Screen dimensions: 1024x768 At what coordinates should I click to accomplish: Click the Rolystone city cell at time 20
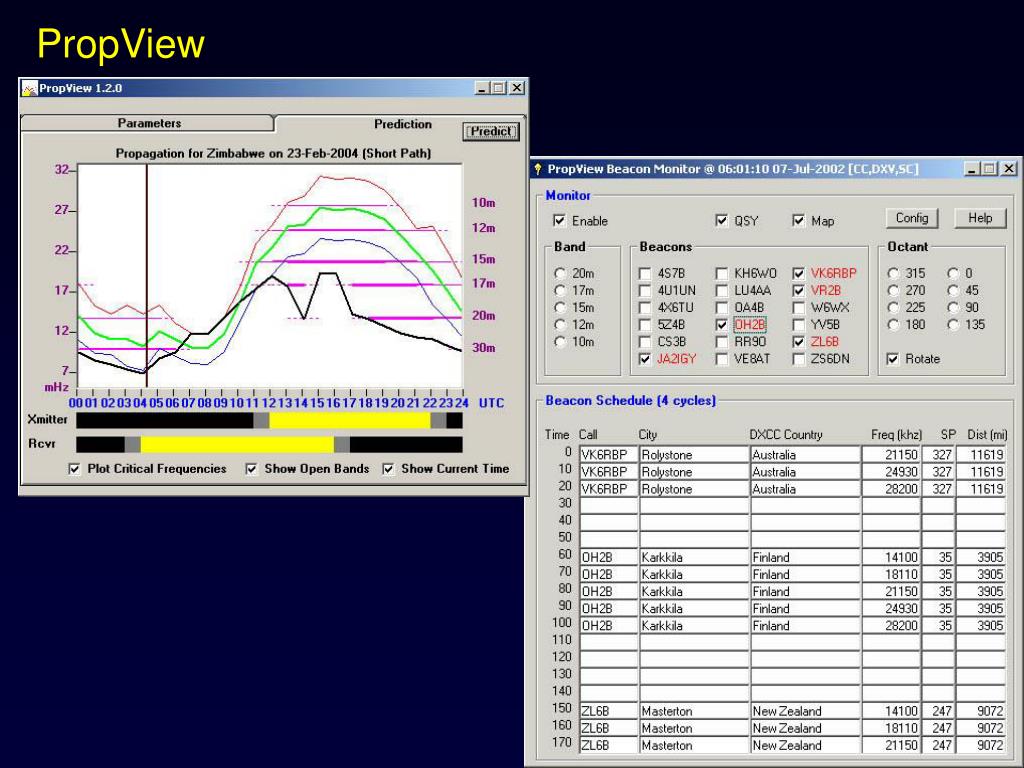pos(694,488)
